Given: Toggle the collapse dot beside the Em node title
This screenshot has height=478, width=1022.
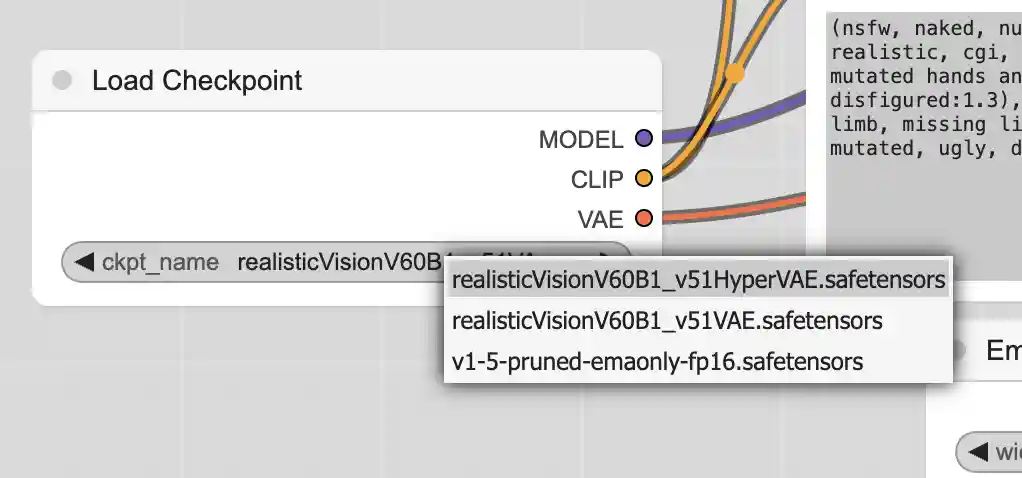Looking at the screenshot, I should click(x=957, y=350).
